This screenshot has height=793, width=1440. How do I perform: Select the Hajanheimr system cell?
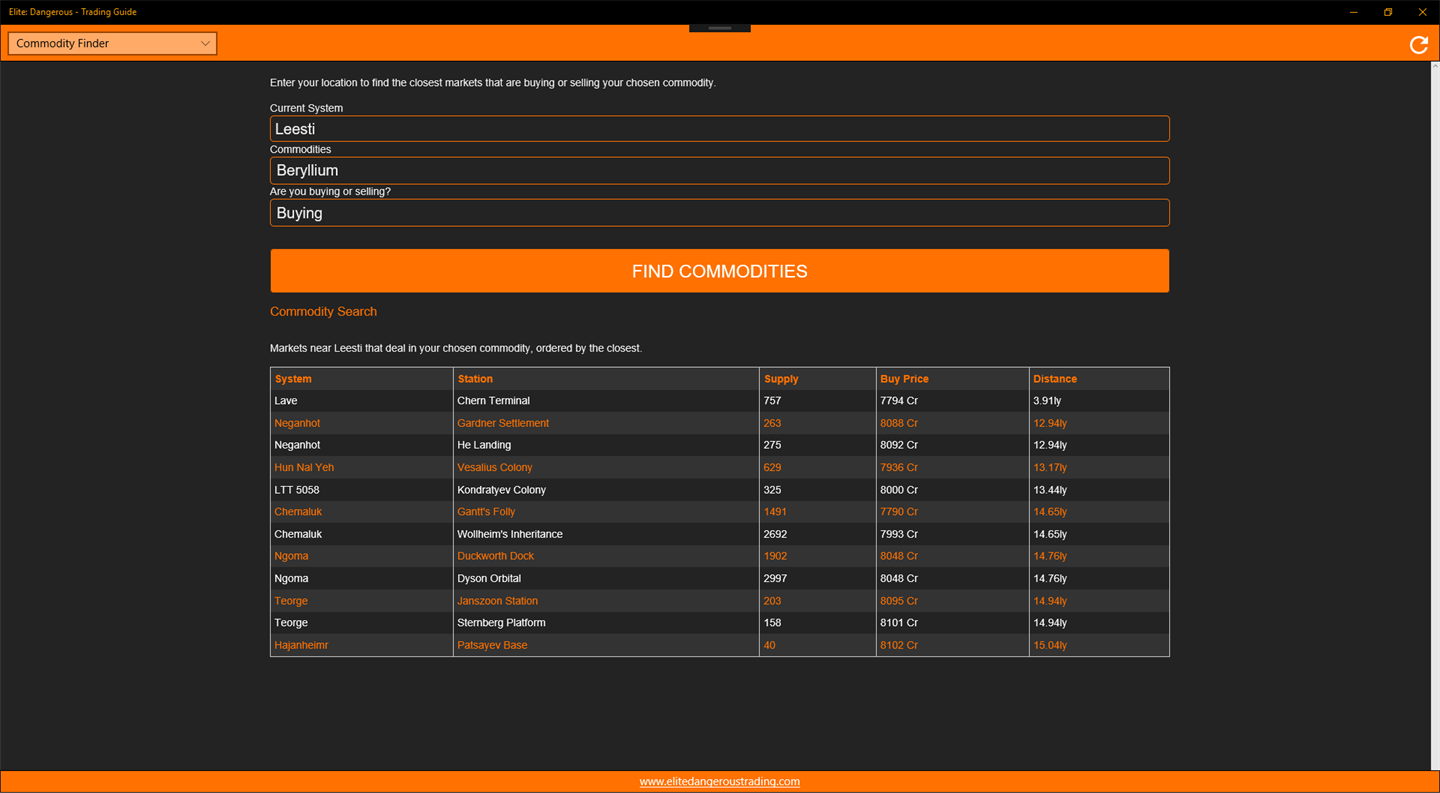click(301, 645)
